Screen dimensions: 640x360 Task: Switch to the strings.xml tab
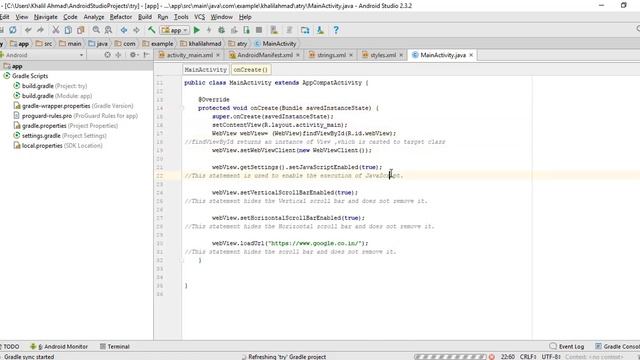(331, 55)
